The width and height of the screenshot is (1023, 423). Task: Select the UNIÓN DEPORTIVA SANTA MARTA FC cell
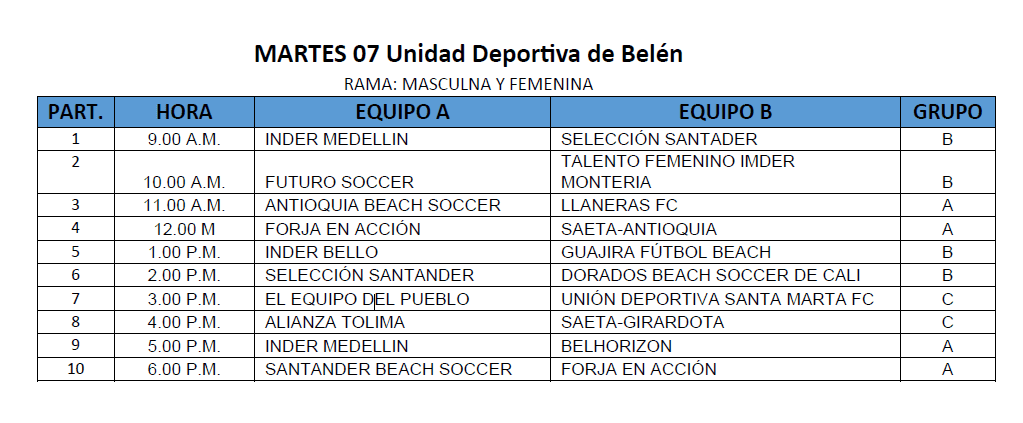click(717, 299)
